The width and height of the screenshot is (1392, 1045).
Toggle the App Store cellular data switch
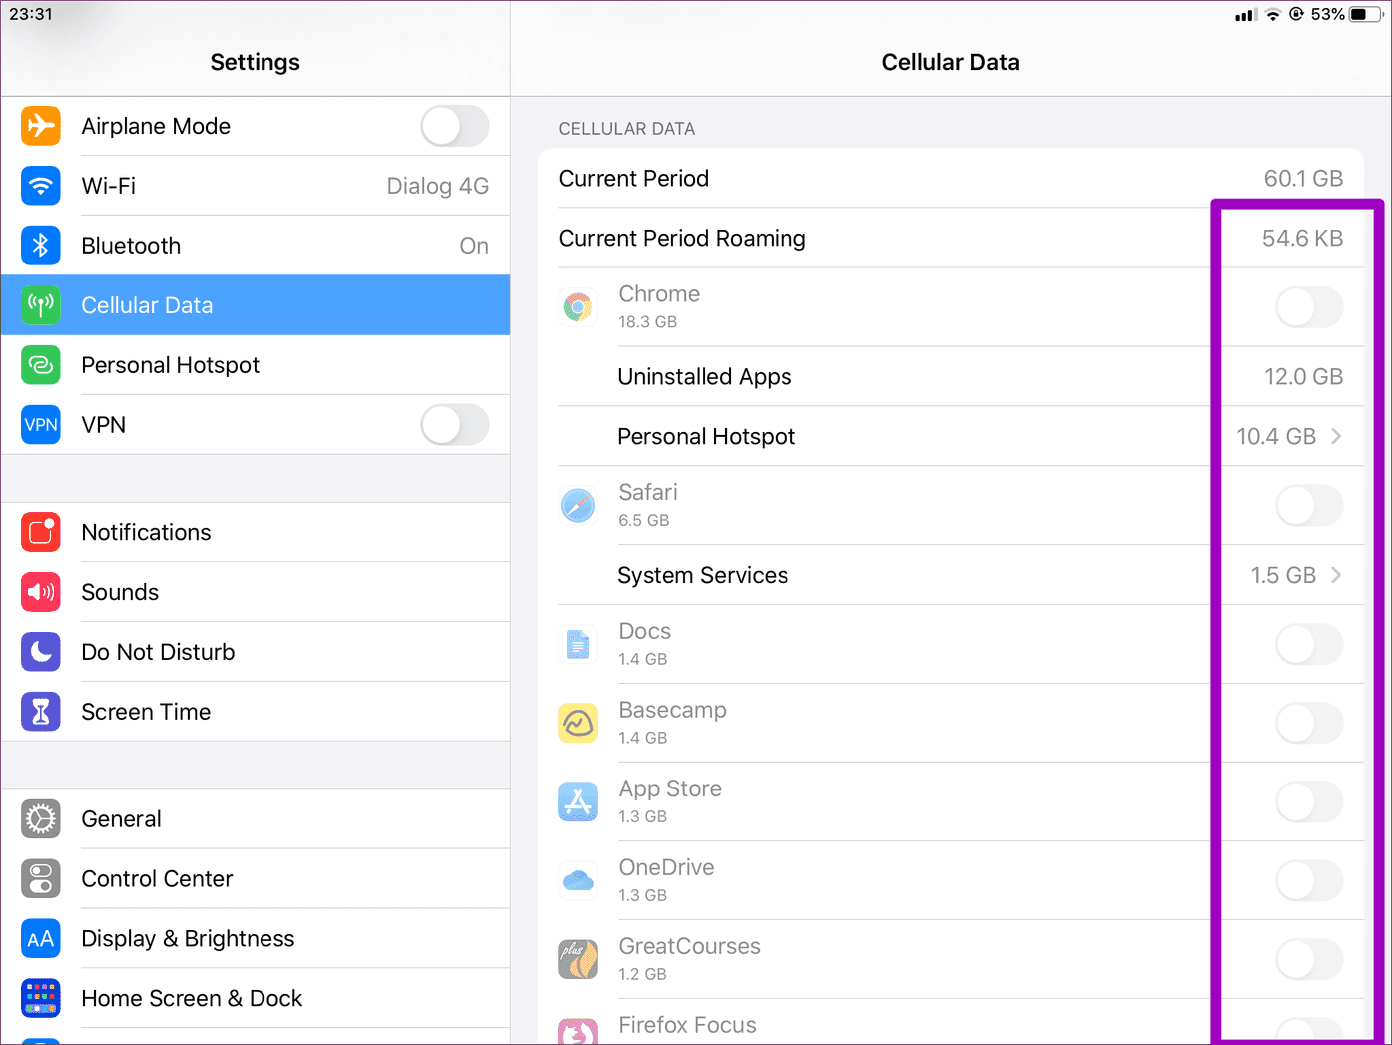1309,802
